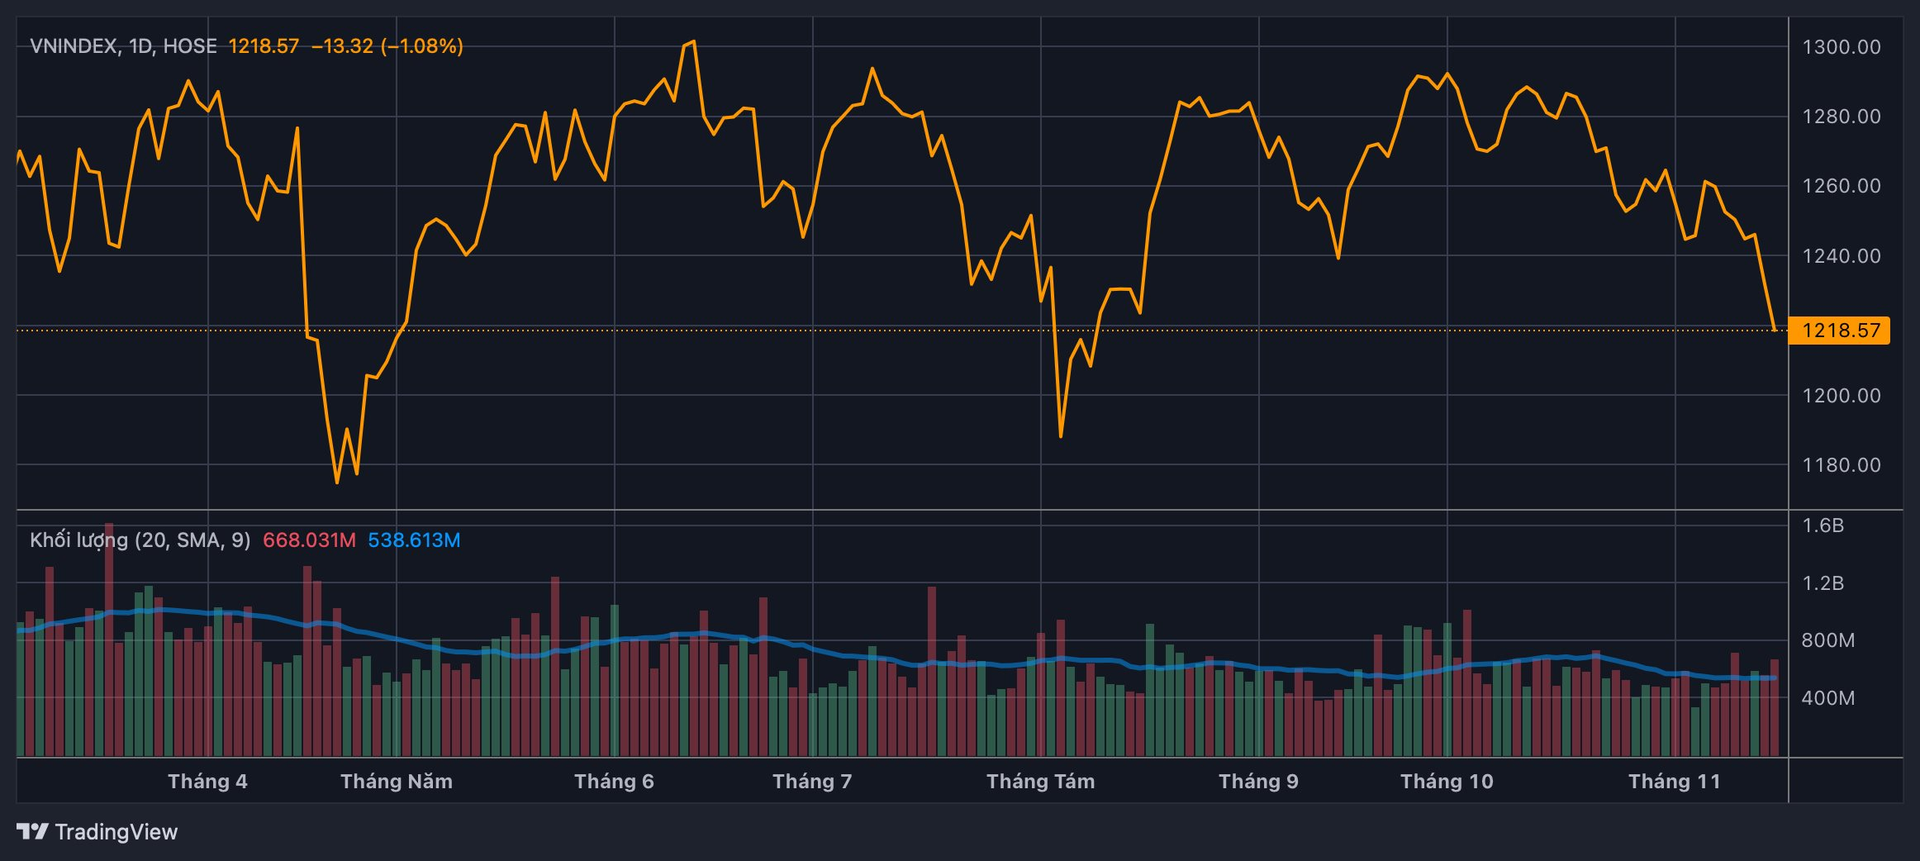Click the −13.32 (−1.08%) change label
This screenshot has height=861, width=1920.
(387, 46)
